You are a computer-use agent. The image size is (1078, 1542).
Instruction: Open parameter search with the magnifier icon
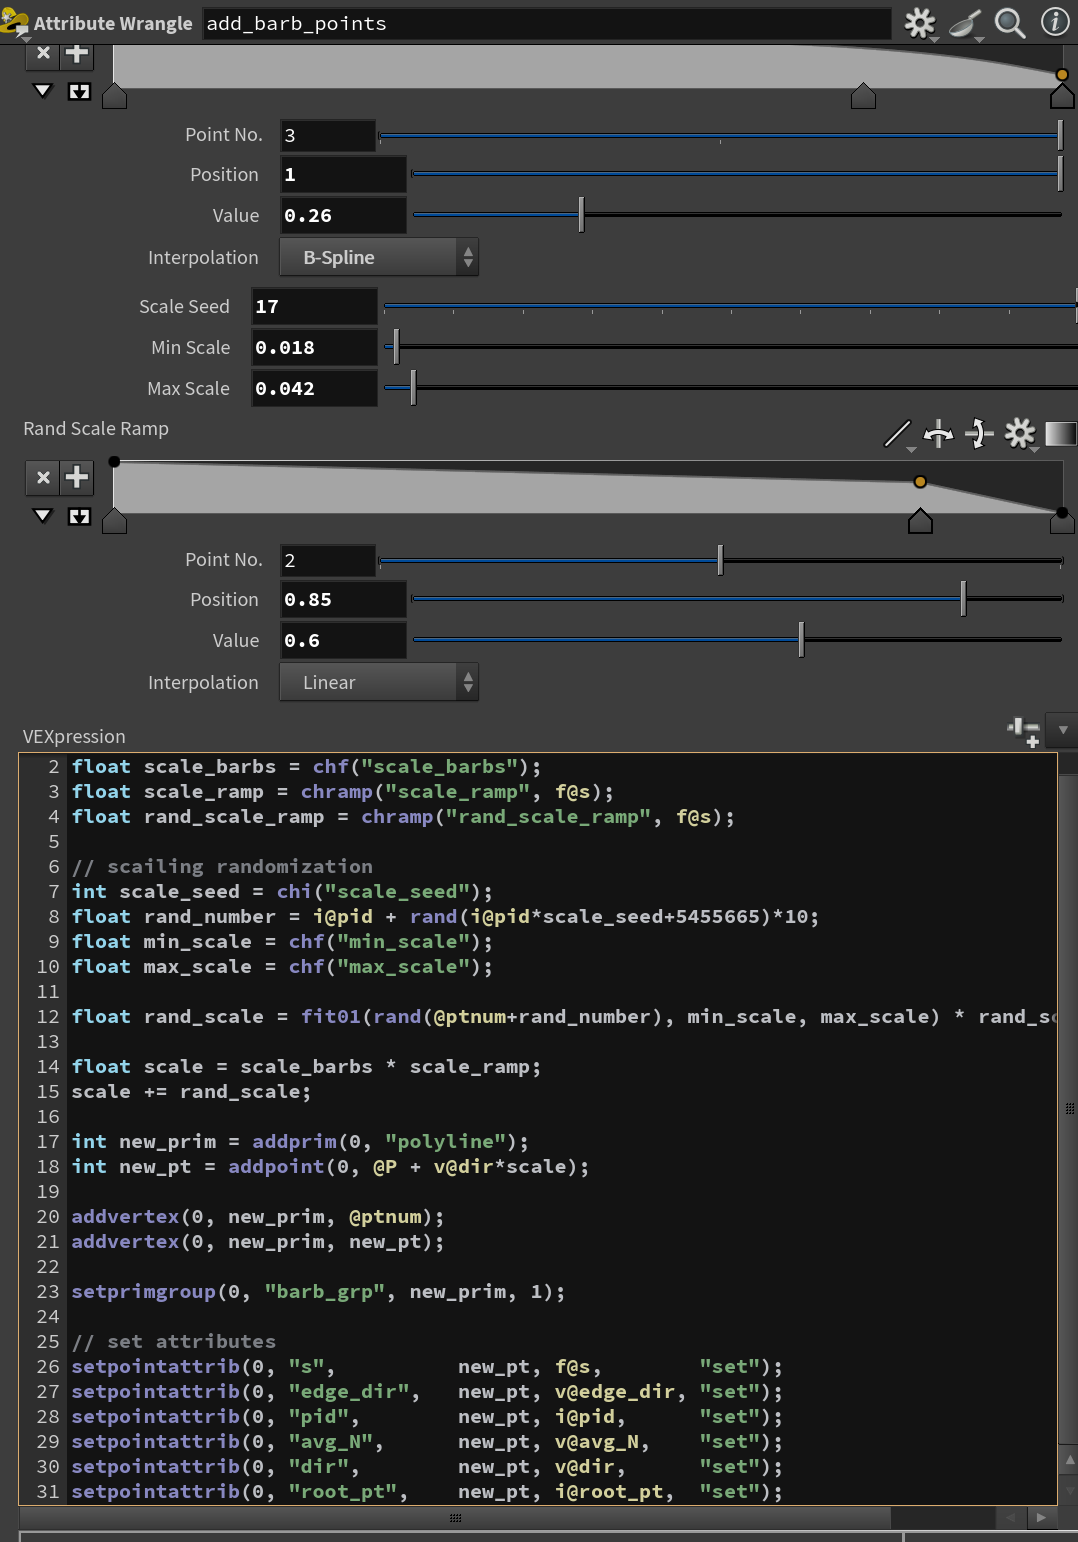pos(1010,23)
